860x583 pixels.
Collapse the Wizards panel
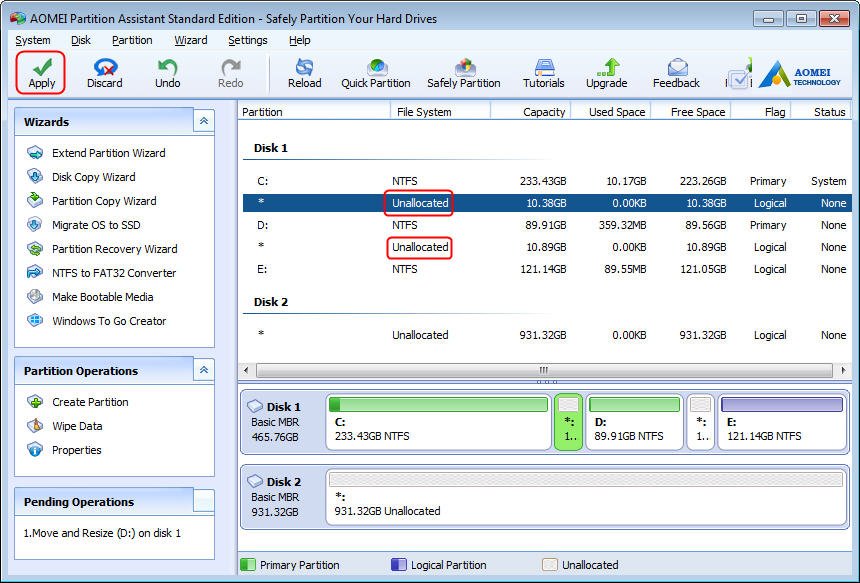coord(203,121)
